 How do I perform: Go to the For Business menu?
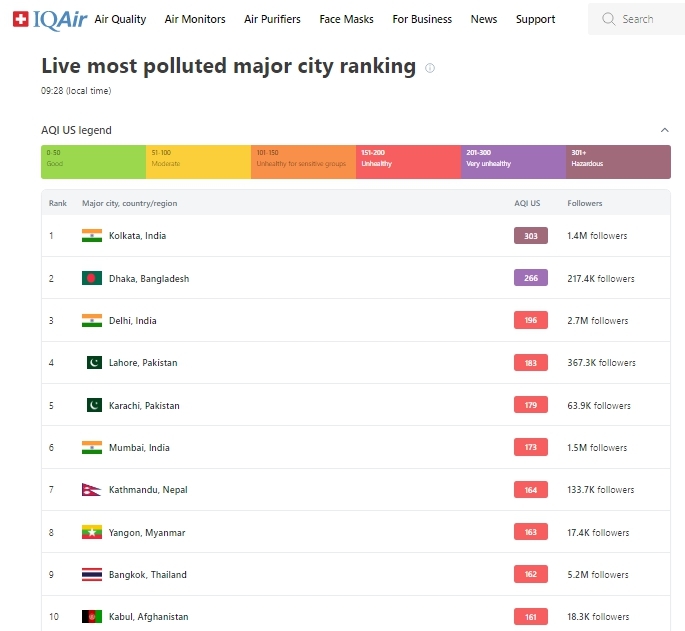(422, 19)
